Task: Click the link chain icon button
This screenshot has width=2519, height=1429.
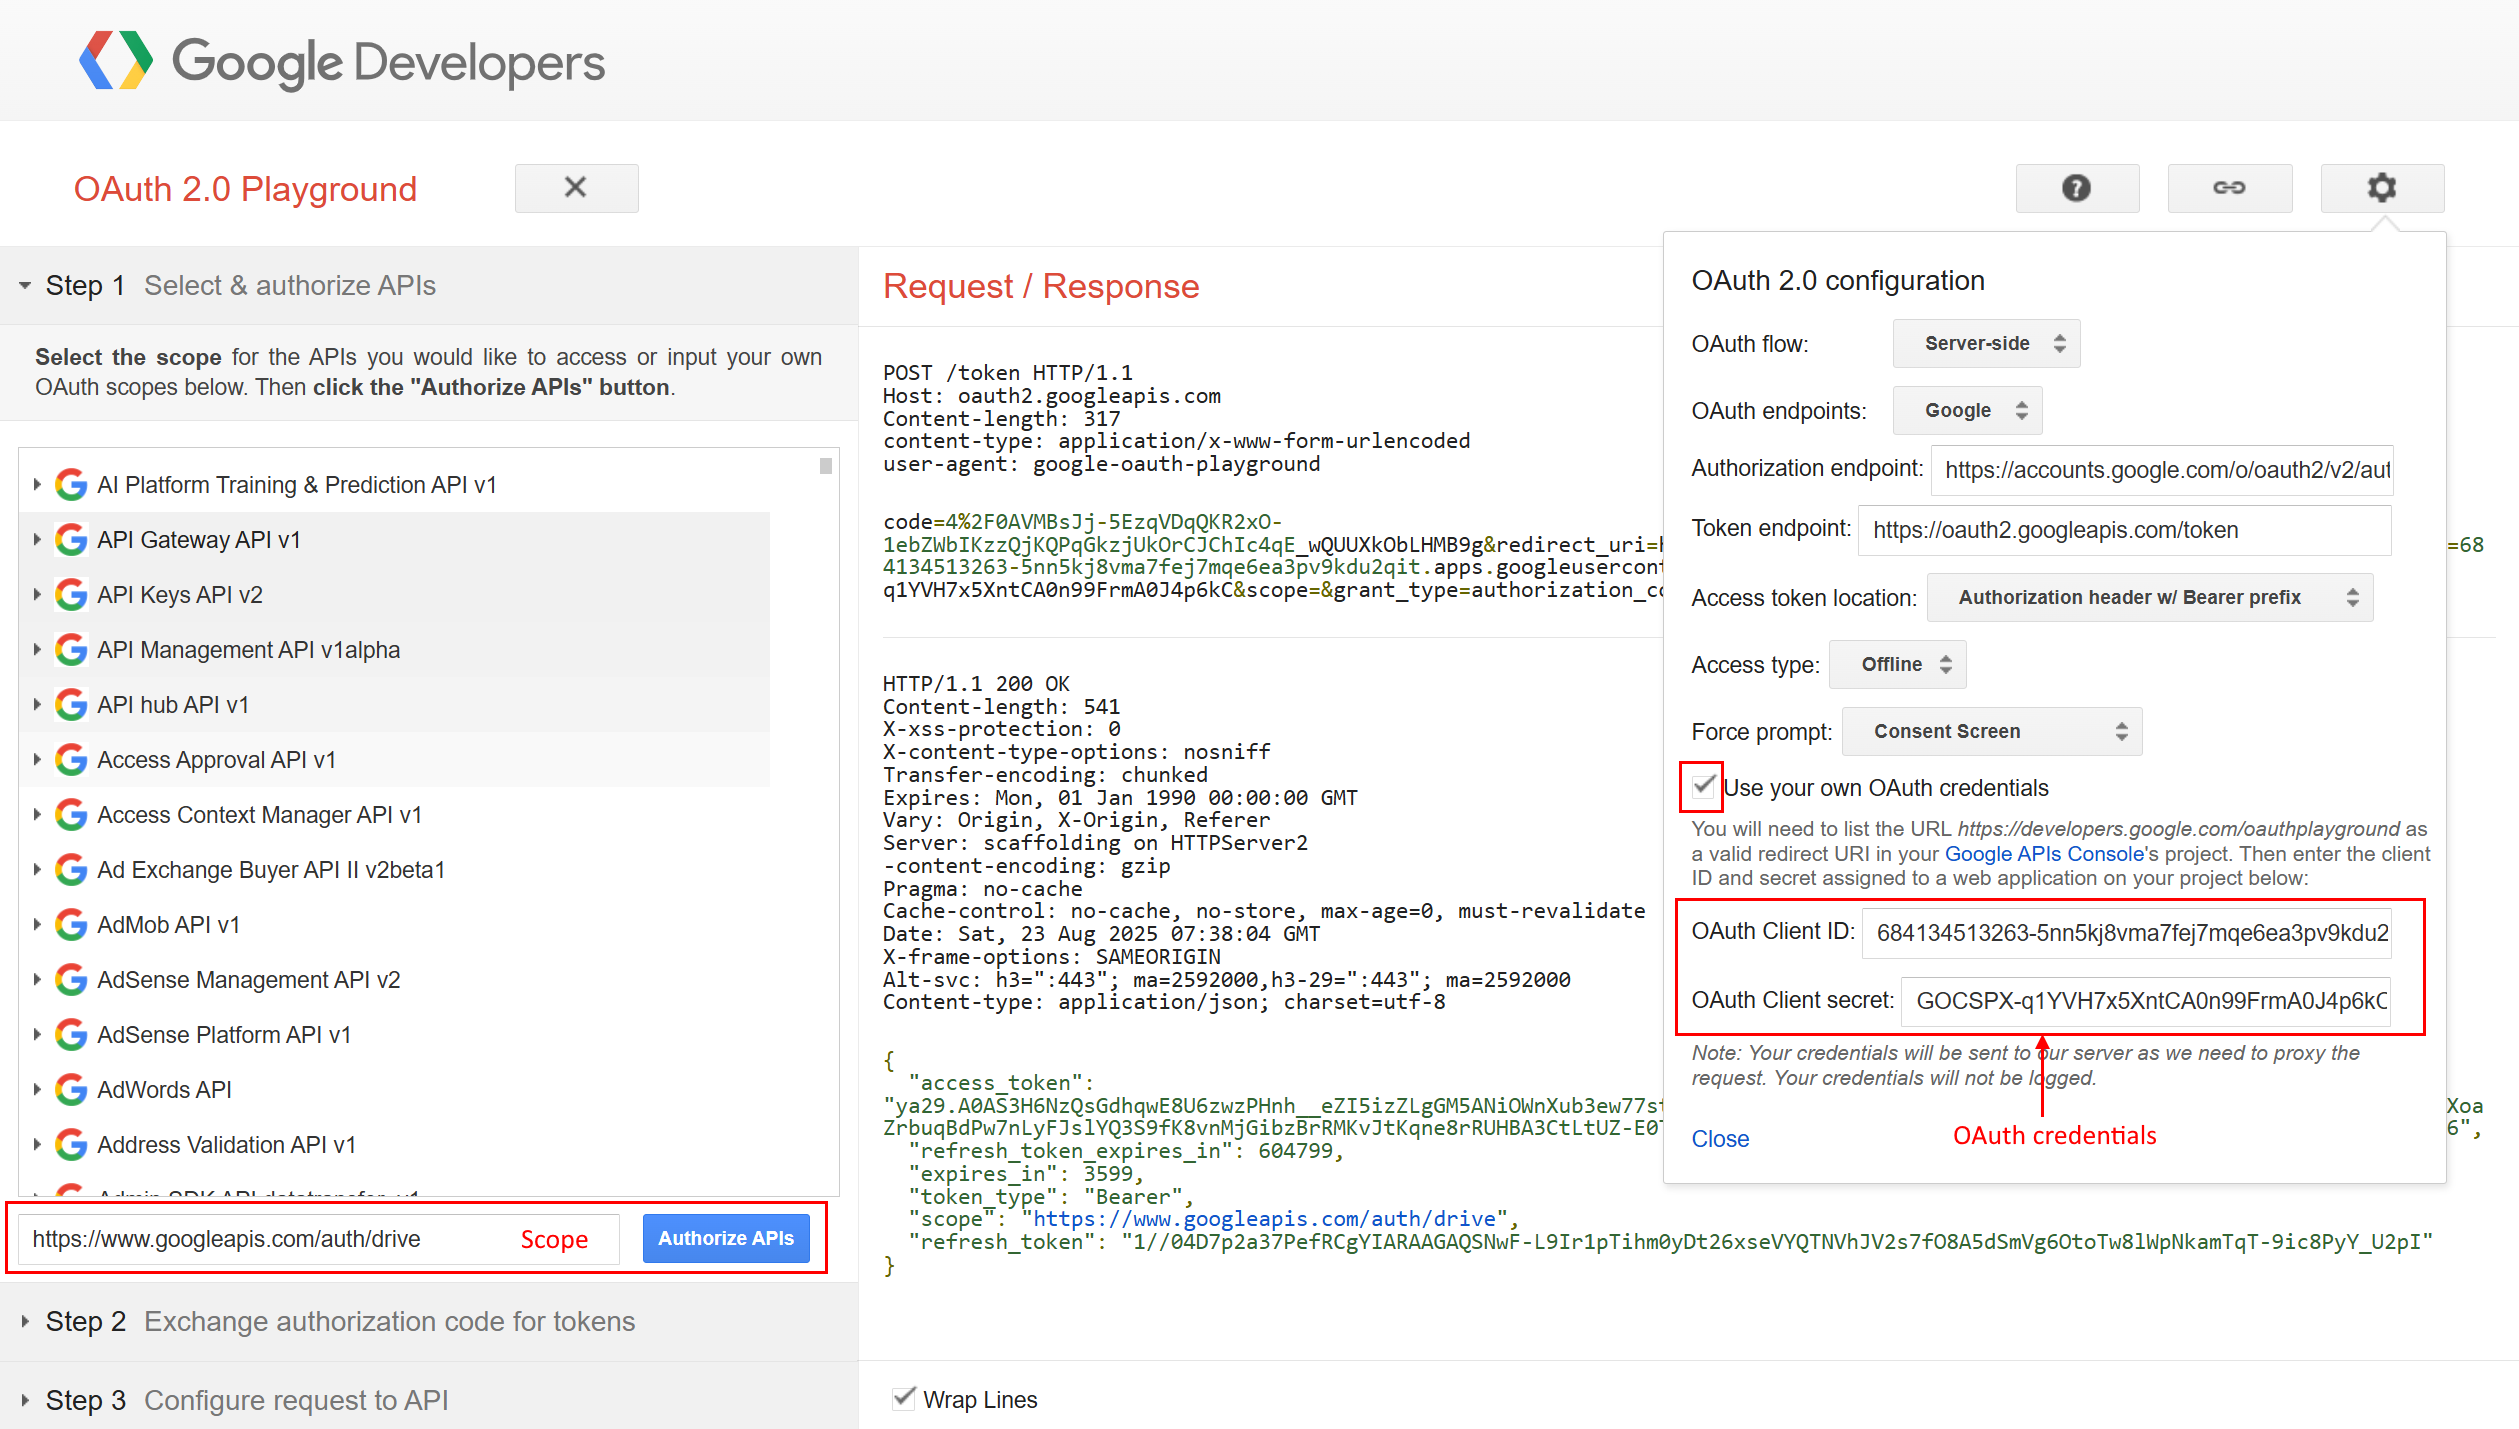Action: (x=2229, y=188)
